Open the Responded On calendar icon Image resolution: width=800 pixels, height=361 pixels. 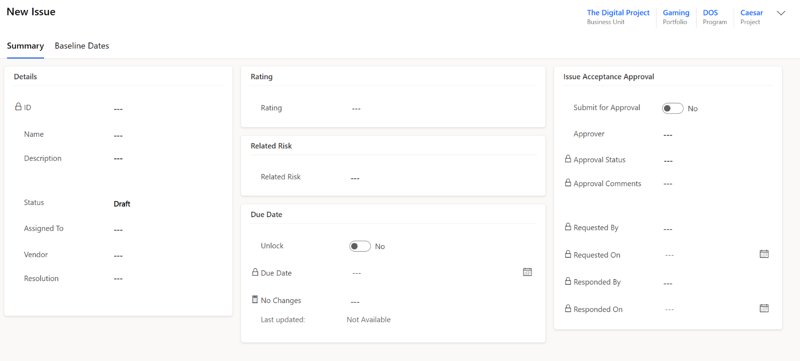click(764, 308)
